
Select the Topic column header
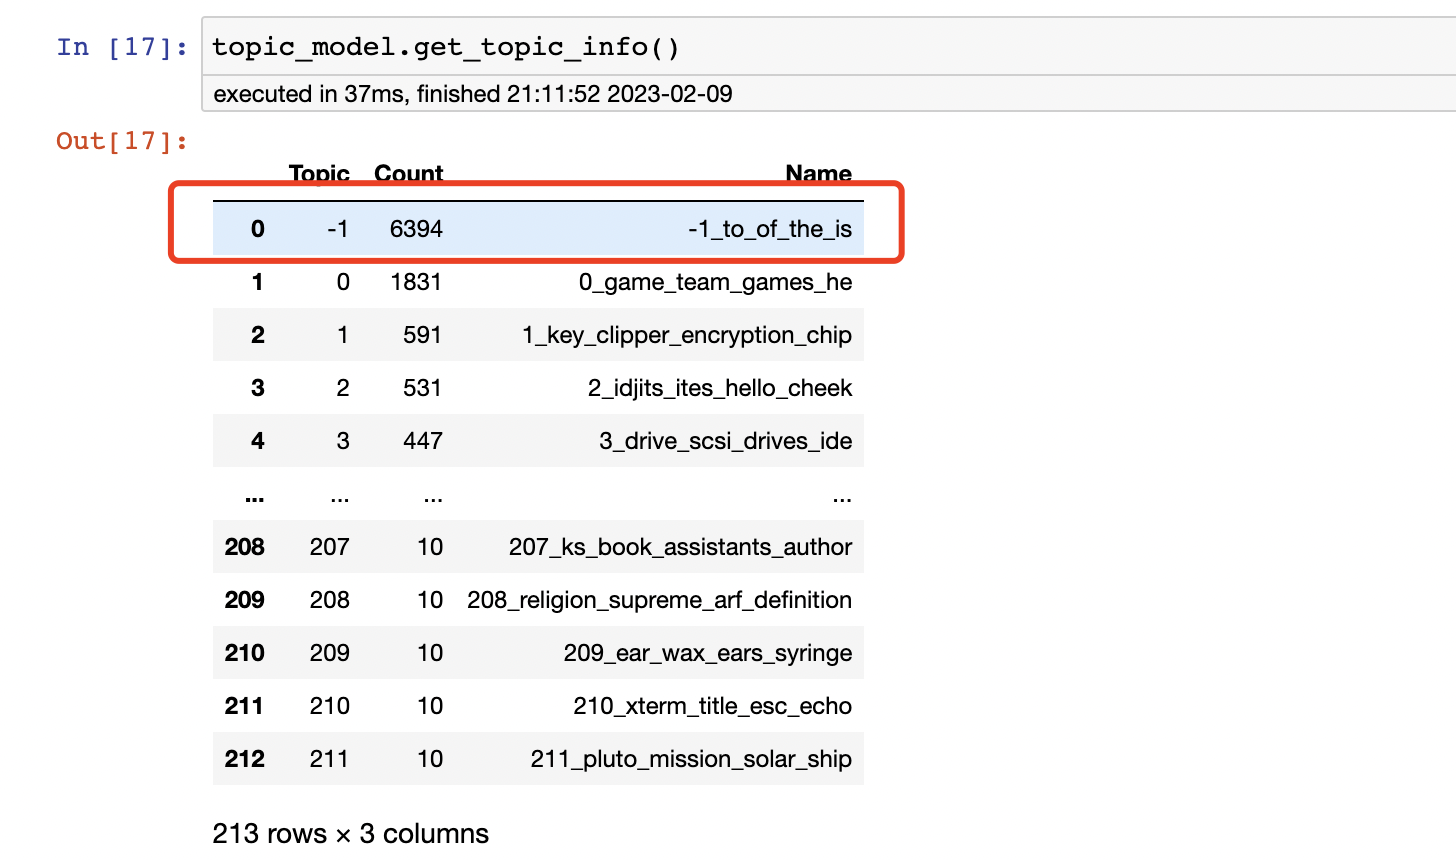coord(320,174)
